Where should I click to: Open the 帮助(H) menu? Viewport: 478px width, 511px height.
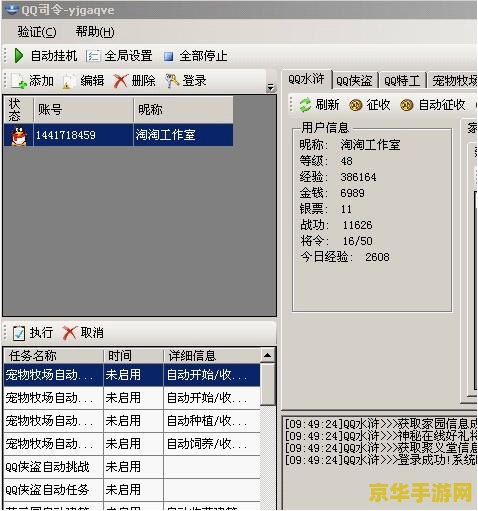(x=95, y=32)
